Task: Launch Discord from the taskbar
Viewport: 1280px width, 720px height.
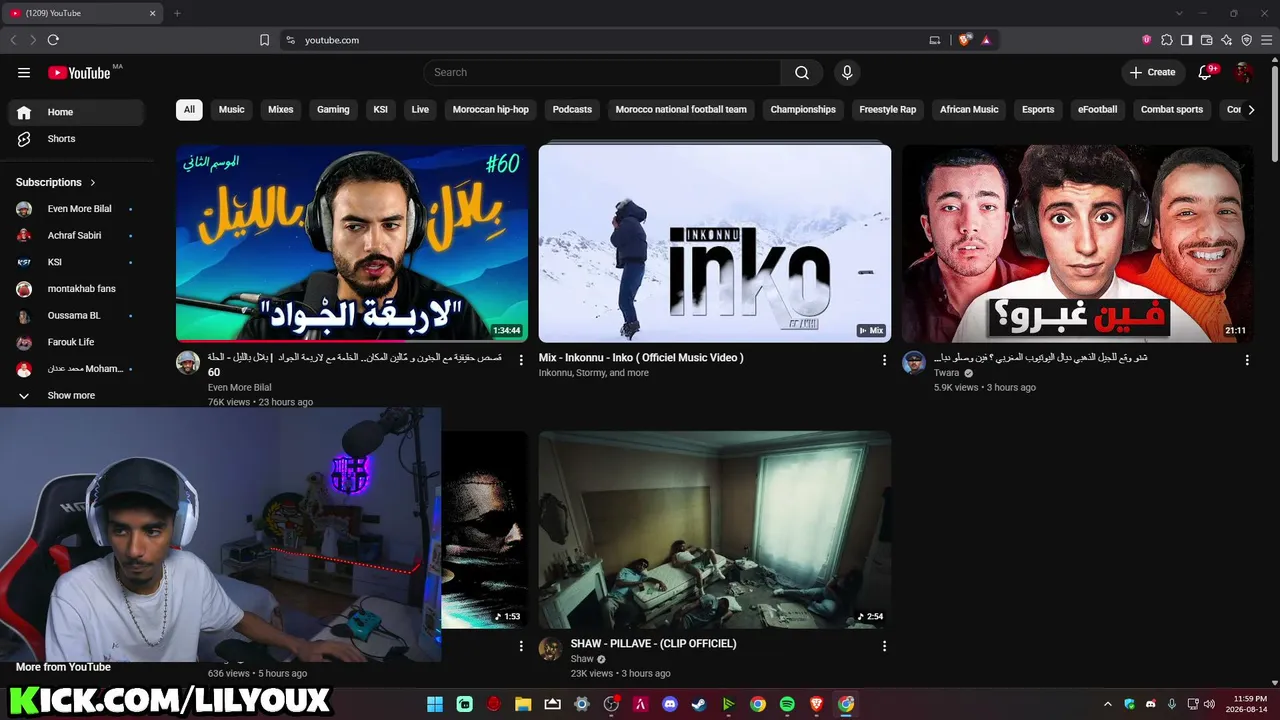Action: (x=670, y=704)
